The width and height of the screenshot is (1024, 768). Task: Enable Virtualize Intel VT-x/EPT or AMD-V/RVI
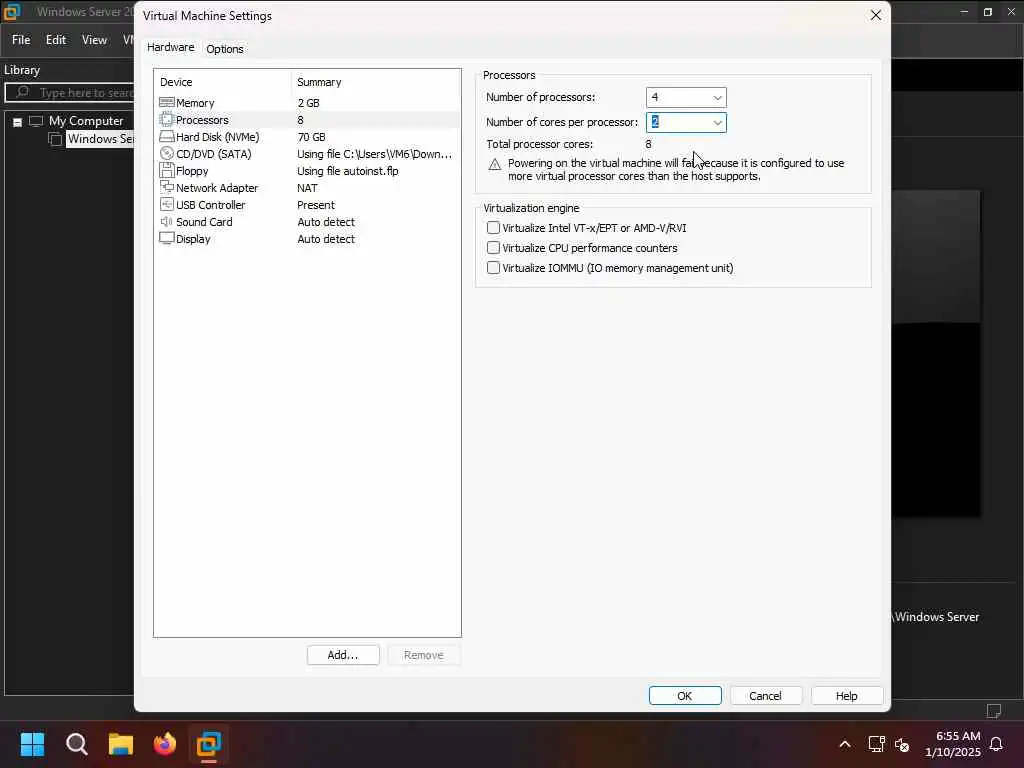coord(493,228)
